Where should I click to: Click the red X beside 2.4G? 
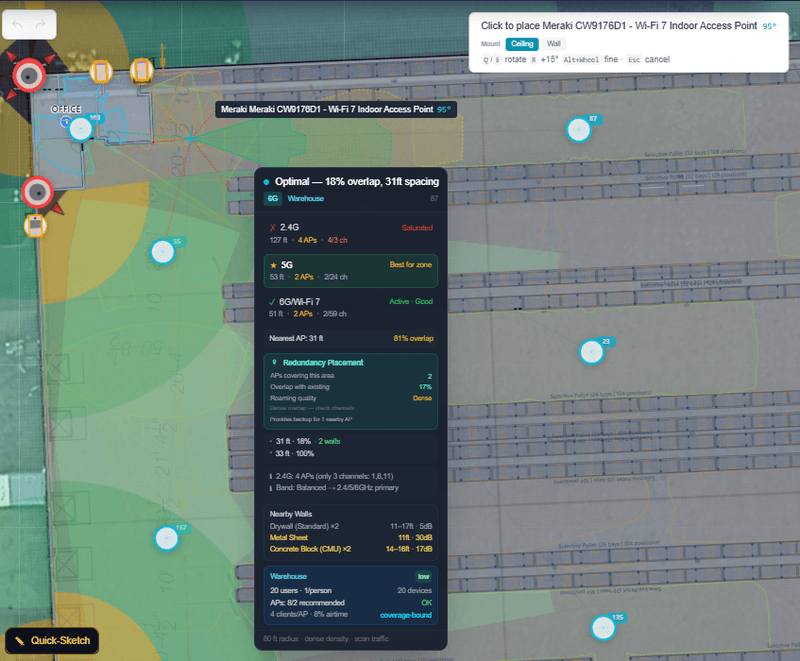point(273,227)
